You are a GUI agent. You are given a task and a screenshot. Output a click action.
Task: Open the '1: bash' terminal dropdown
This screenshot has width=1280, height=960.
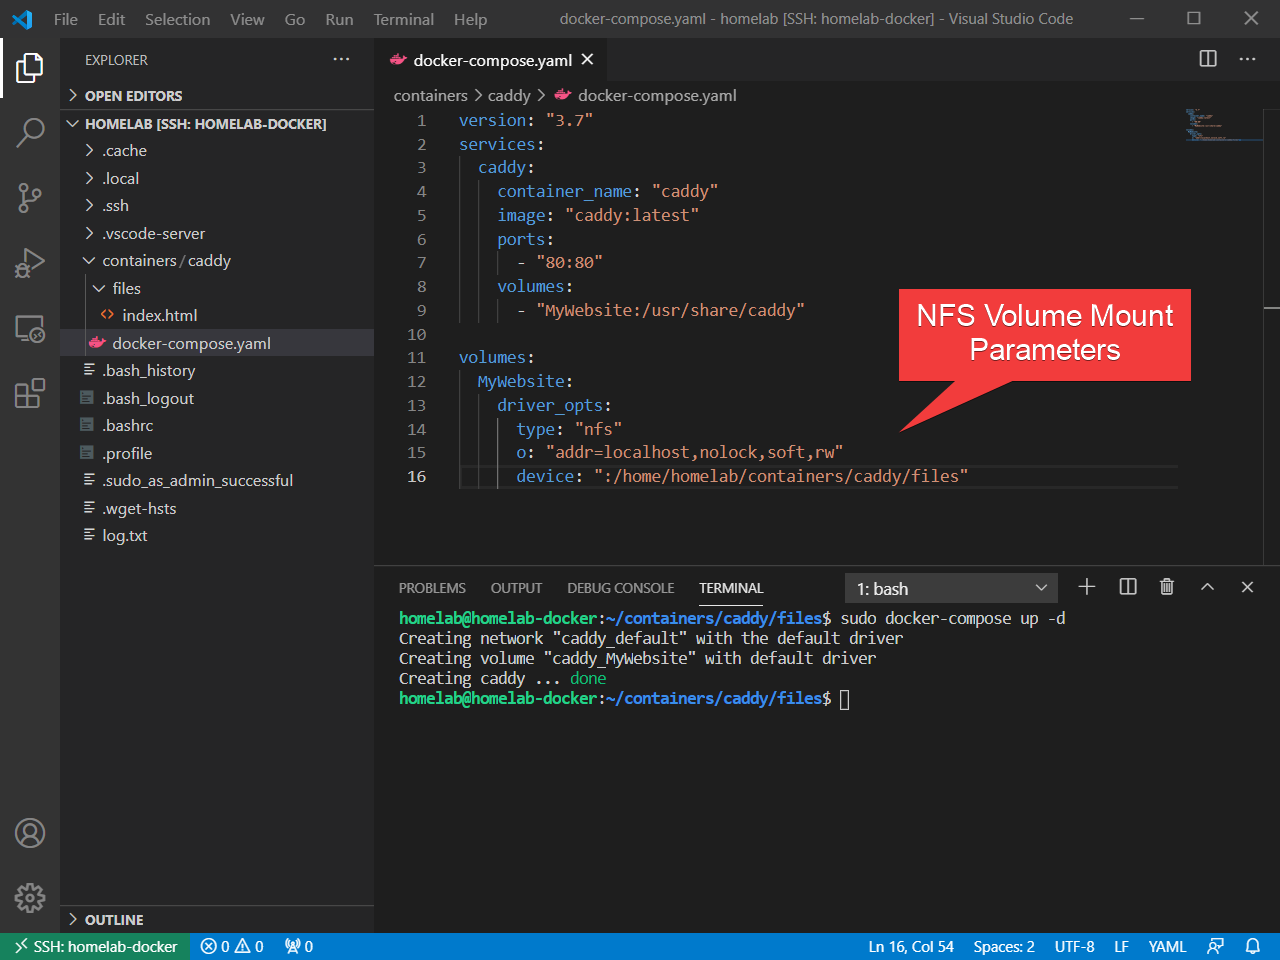click(x=950, y=587)
